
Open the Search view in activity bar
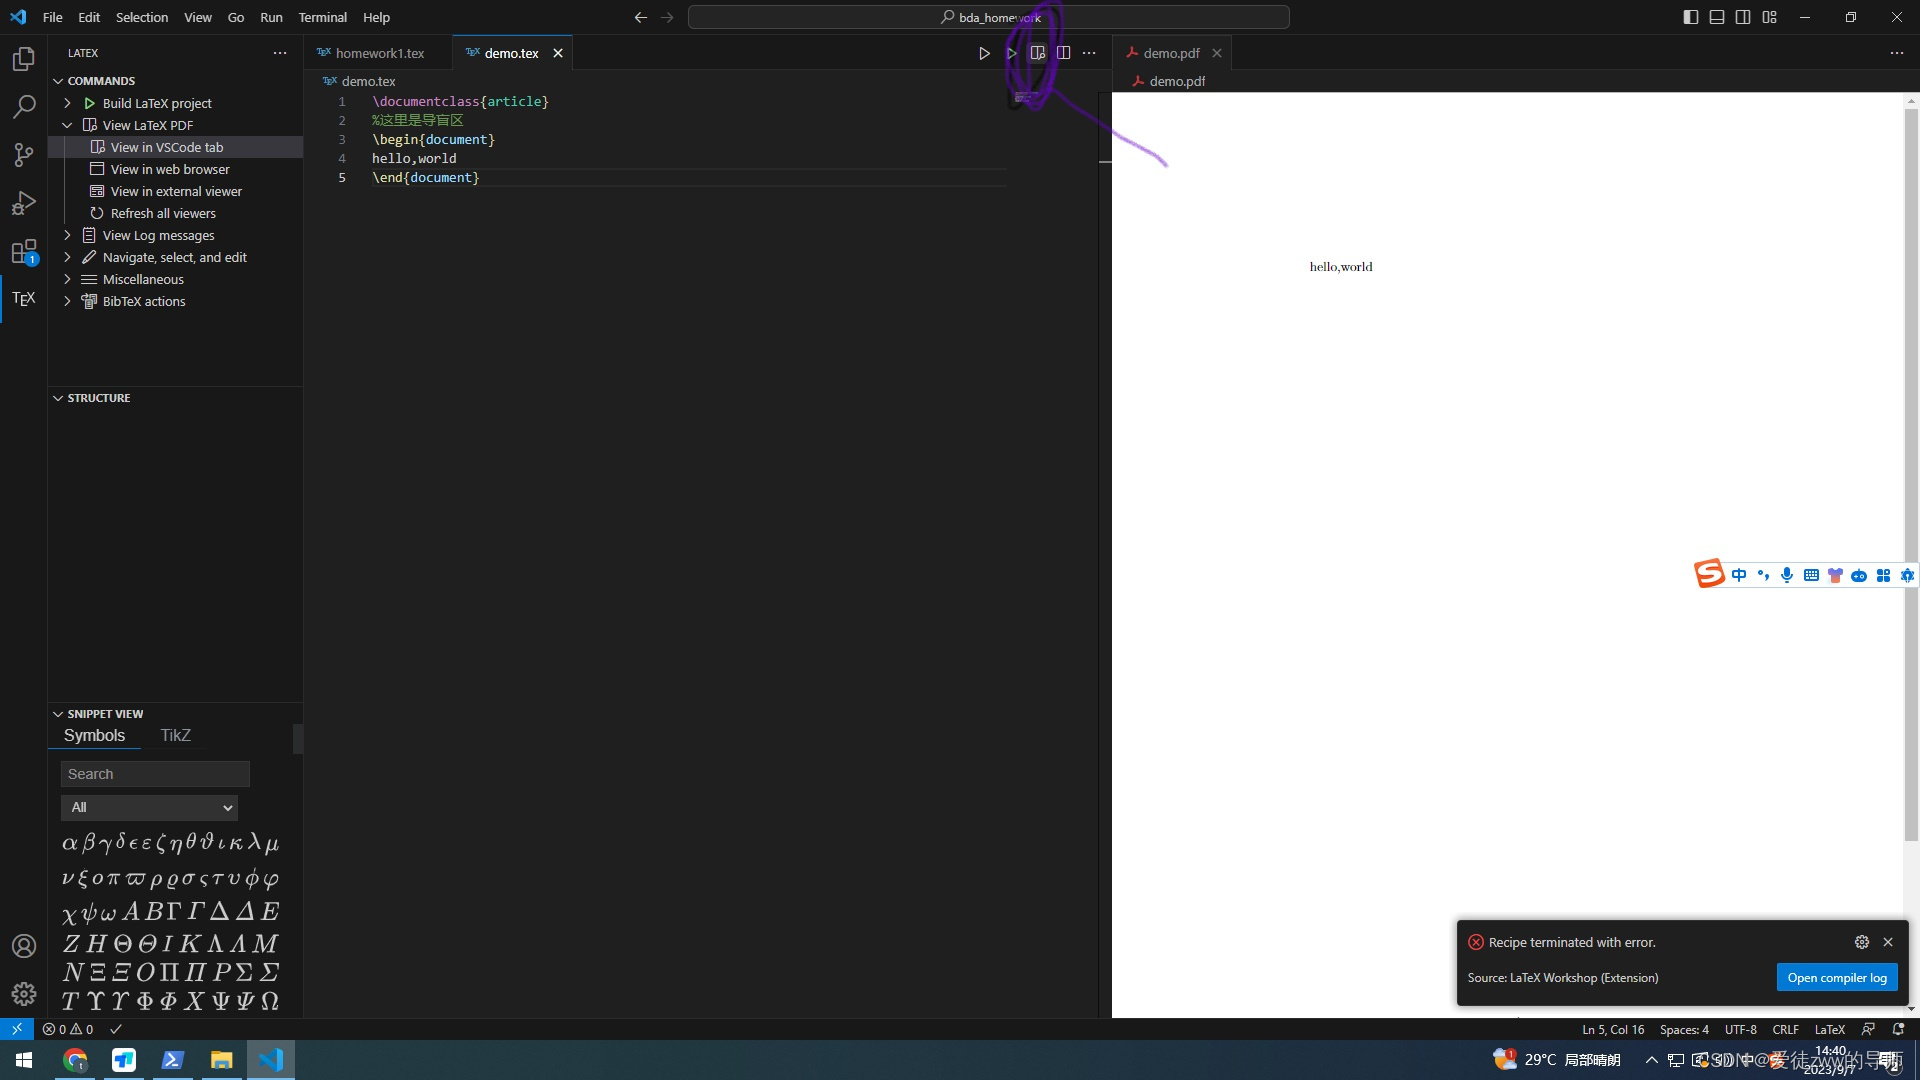(x=24, y=106)
